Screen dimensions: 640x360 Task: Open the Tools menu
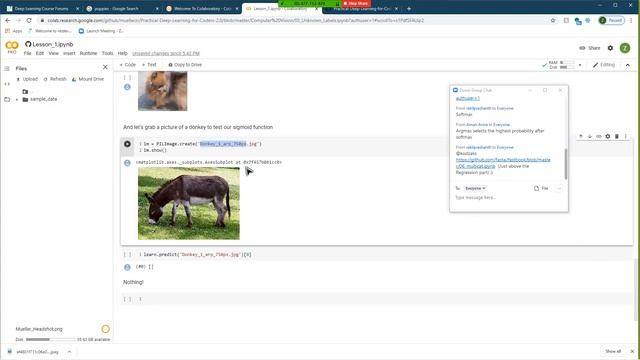[107, 53]
